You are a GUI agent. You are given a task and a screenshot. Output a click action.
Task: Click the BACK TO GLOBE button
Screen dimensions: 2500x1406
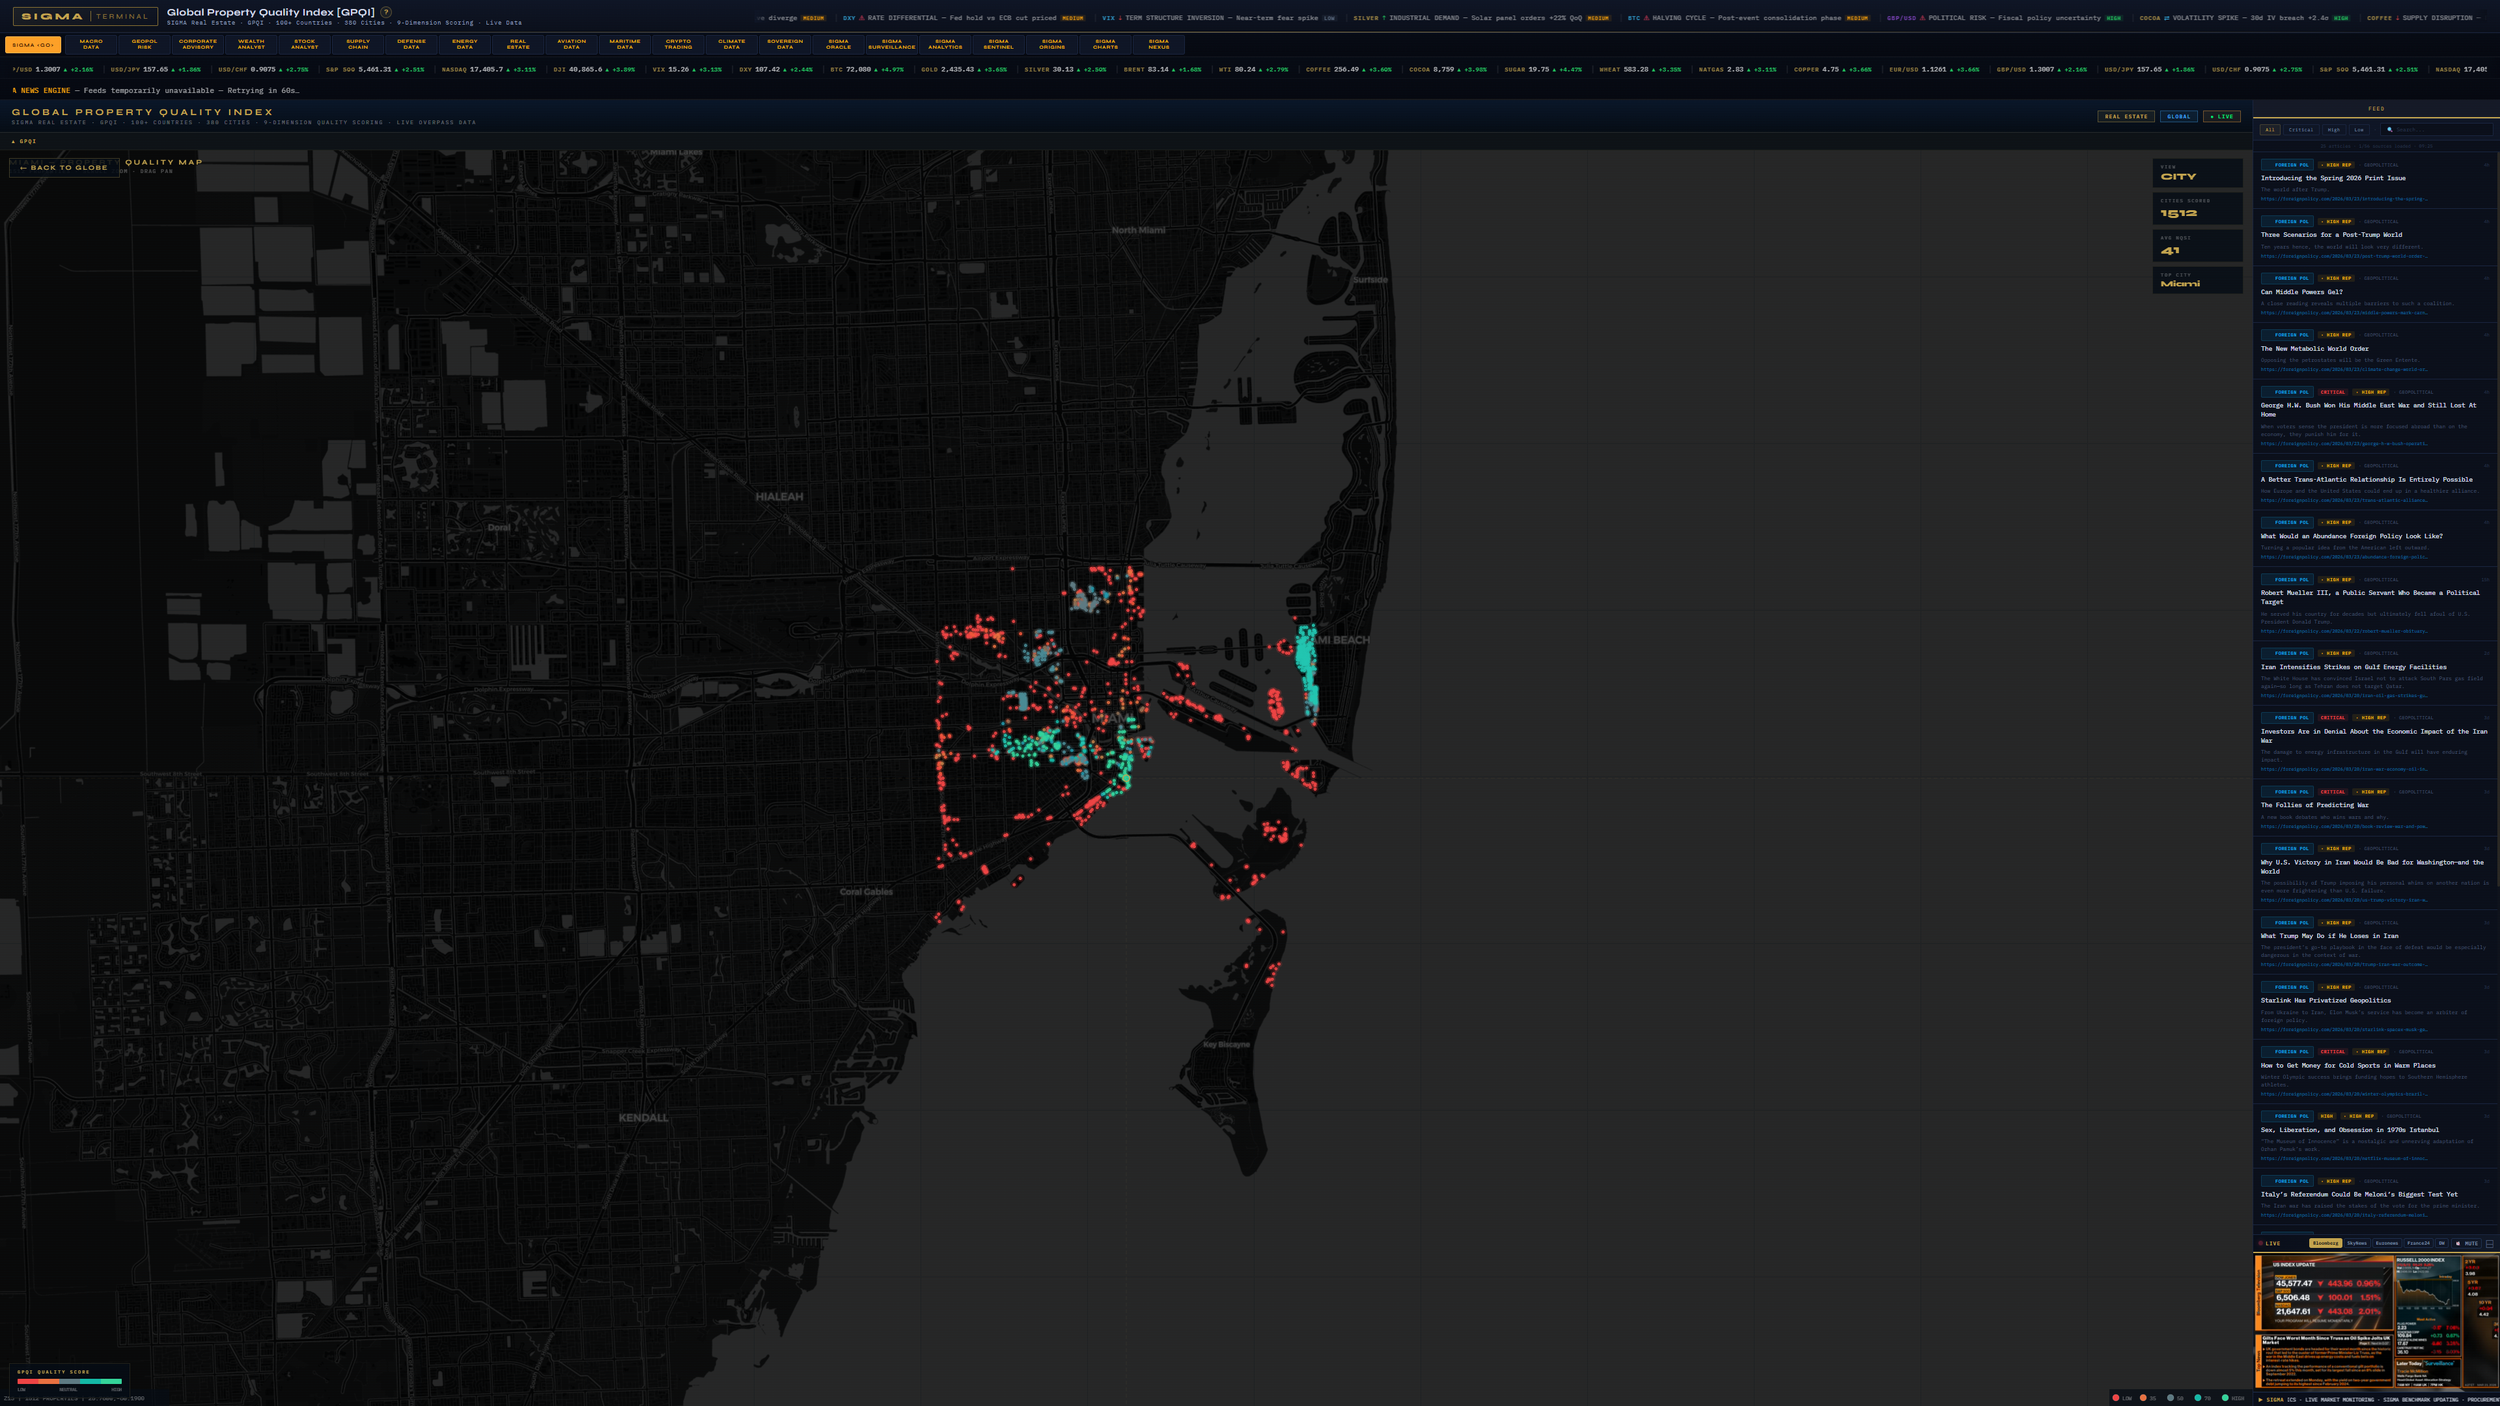[63, 167]
